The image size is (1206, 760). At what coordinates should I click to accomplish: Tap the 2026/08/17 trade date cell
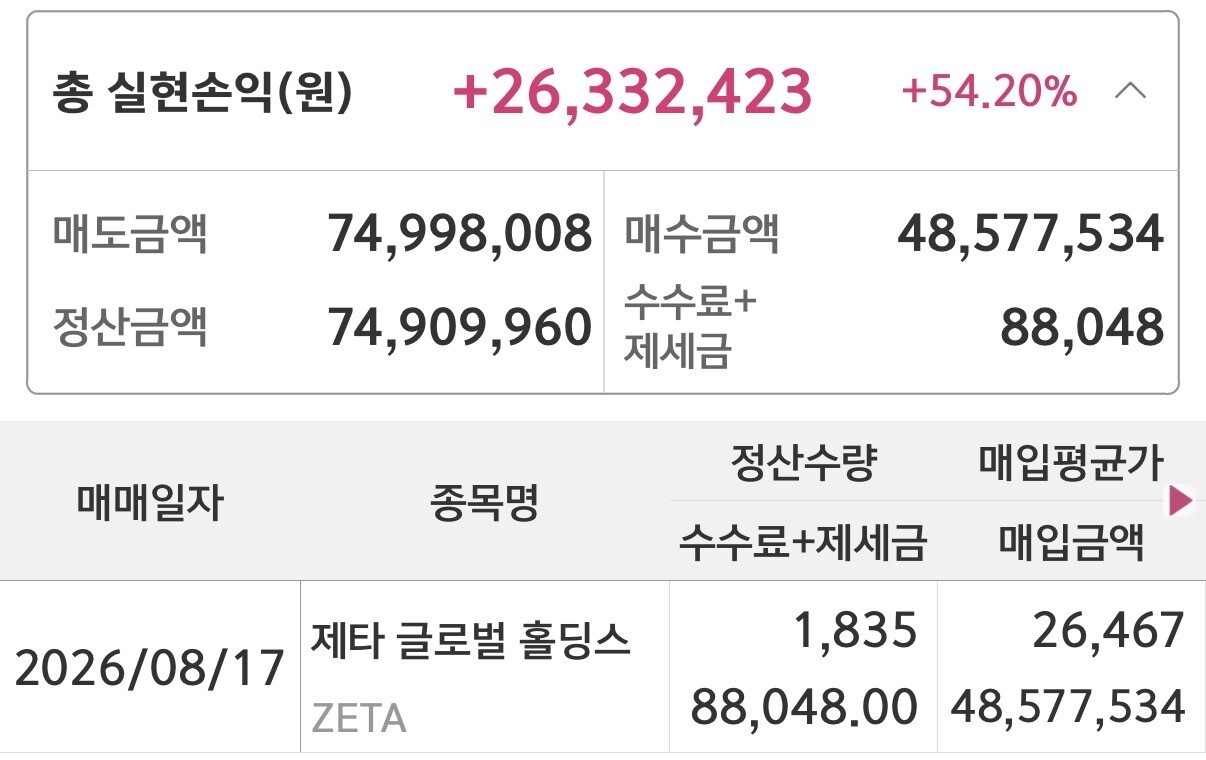coord(150,667)
